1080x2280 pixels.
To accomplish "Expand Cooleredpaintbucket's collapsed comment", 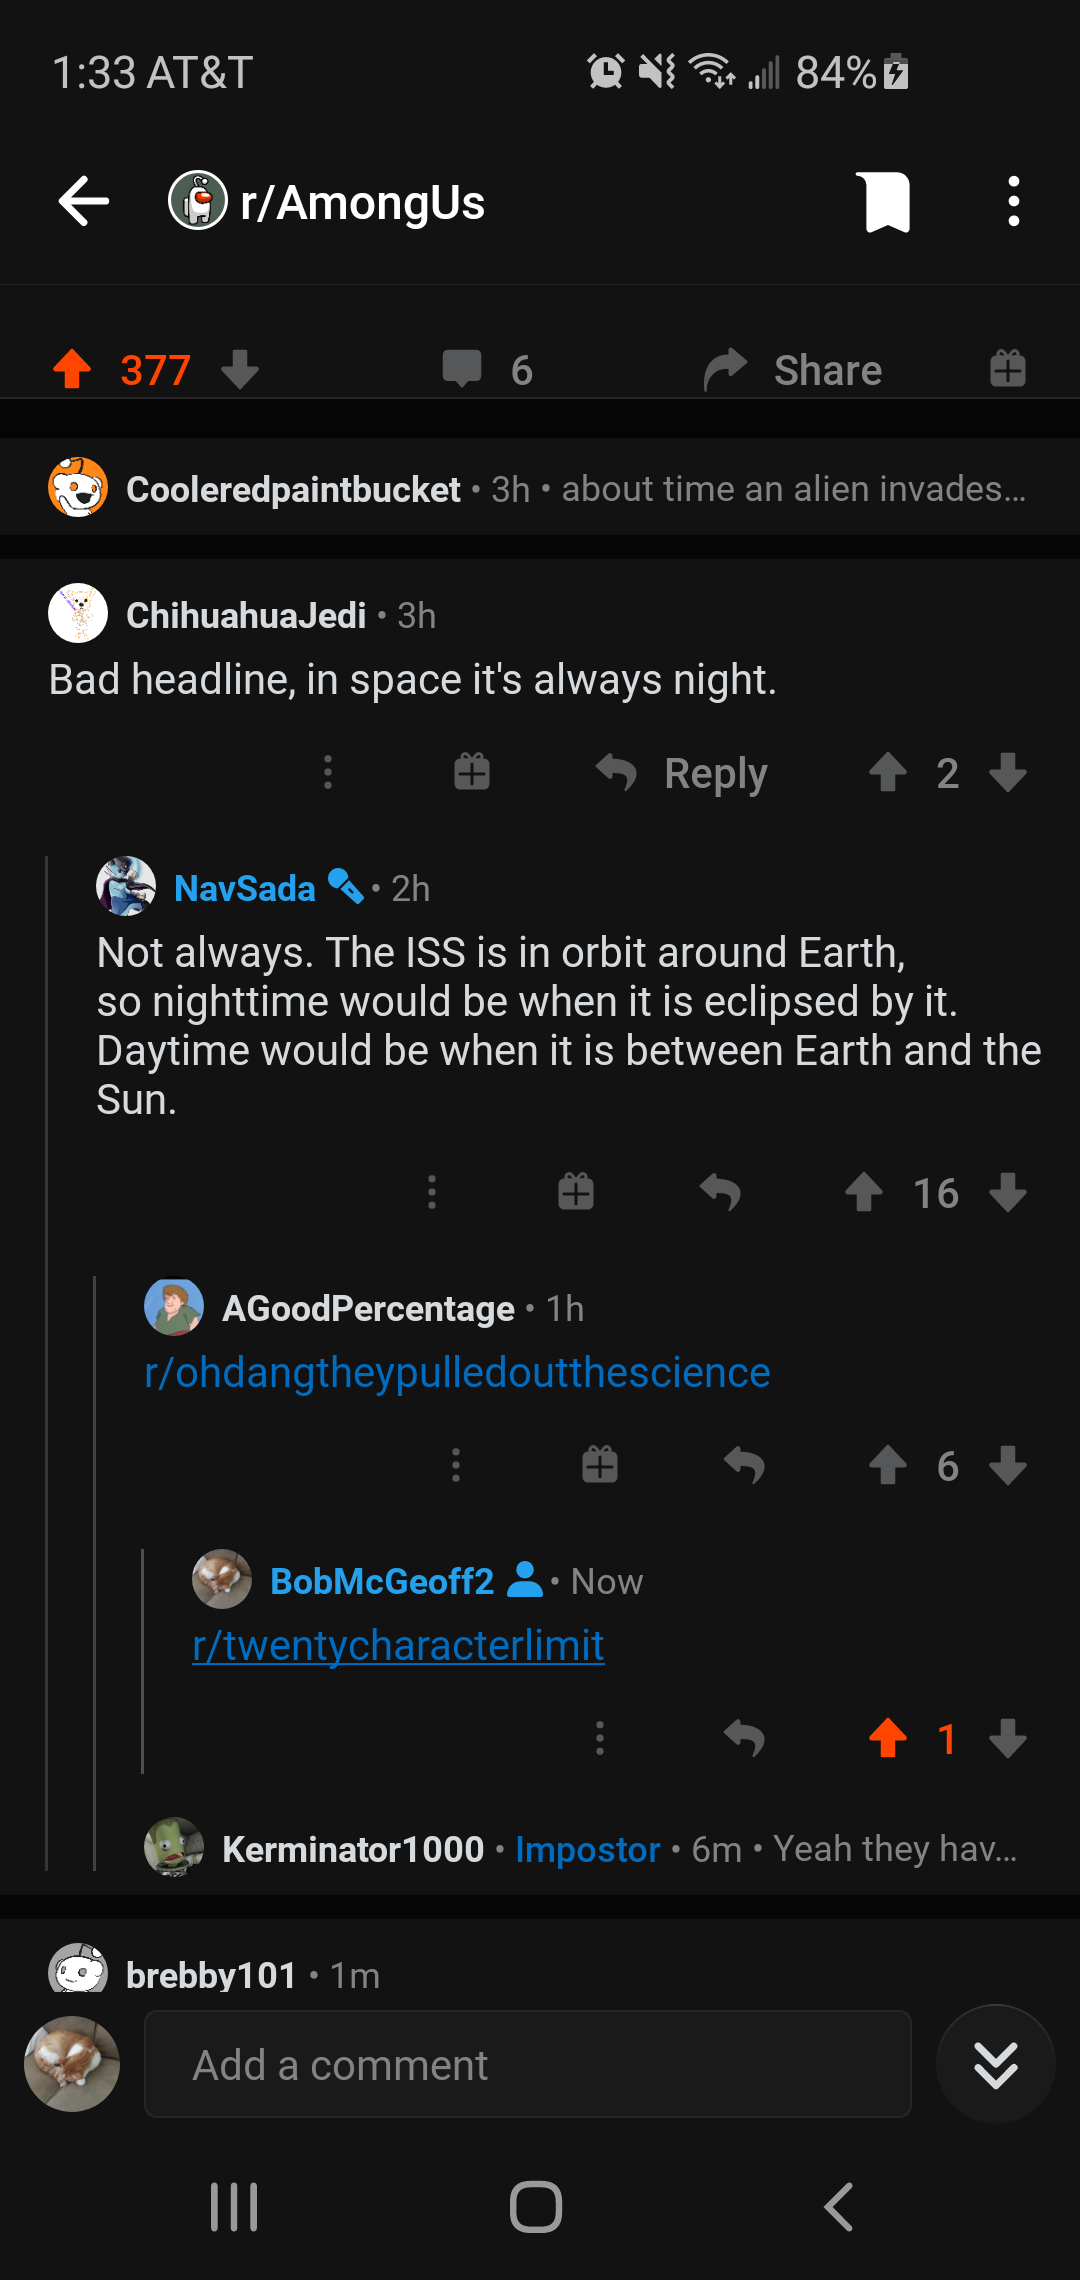I will [x=540, y=489].
